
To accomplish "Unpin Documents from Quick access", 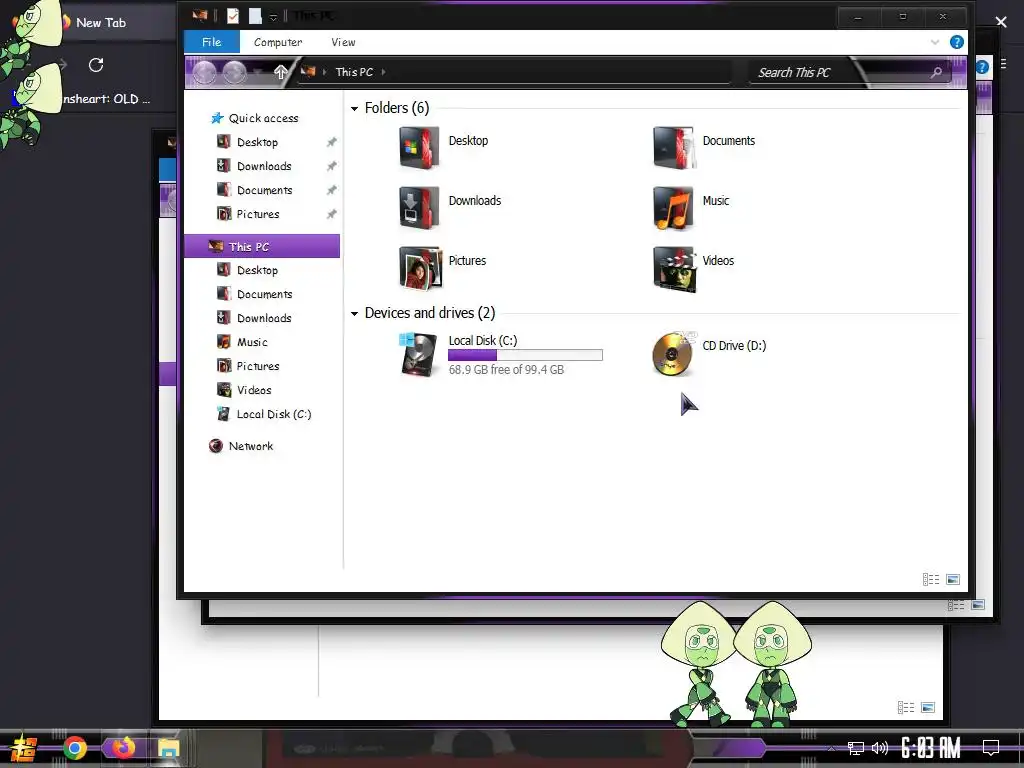I will point(332,190).
